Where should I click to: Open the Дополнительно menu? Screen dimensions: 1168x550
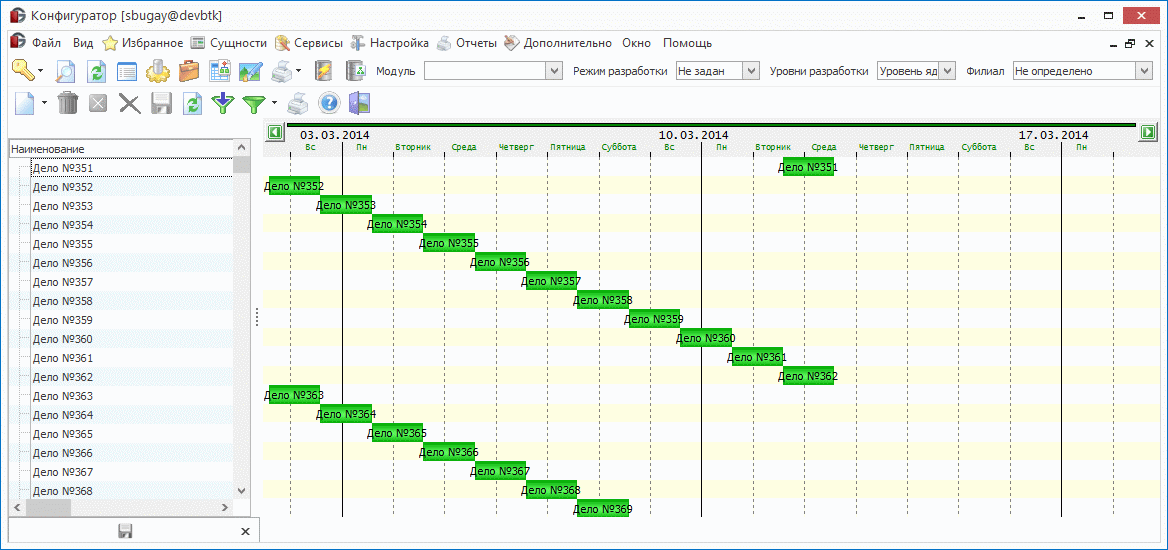558,43
